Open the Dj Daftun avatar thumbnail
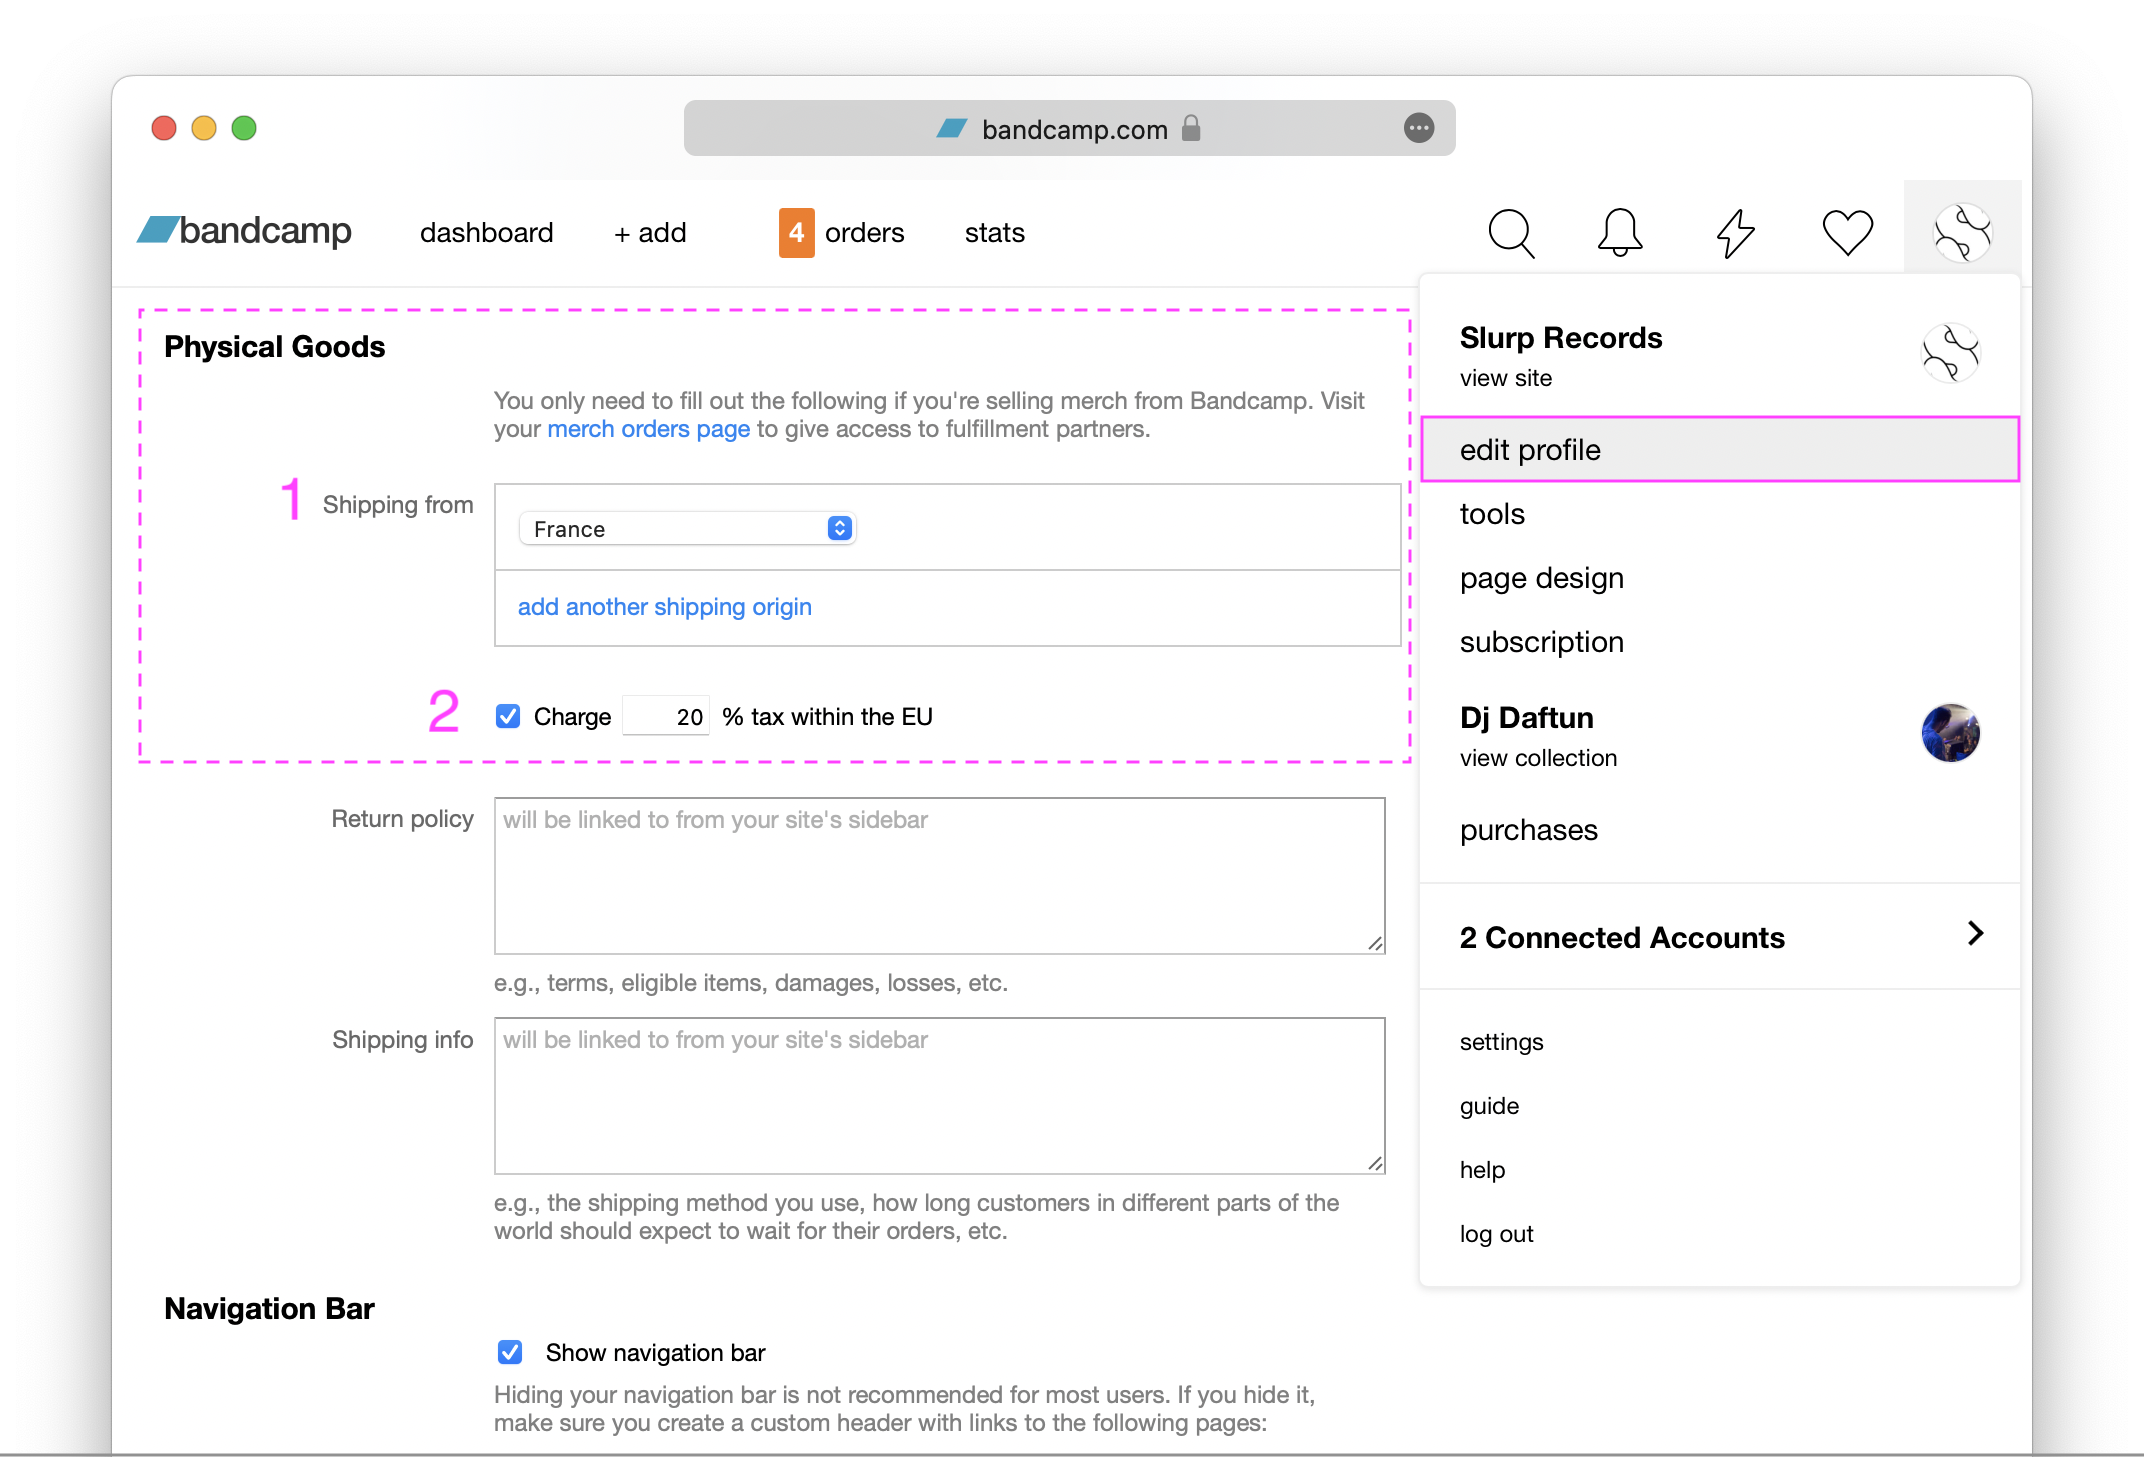2144x1457 pixels. pos(1950,733)
